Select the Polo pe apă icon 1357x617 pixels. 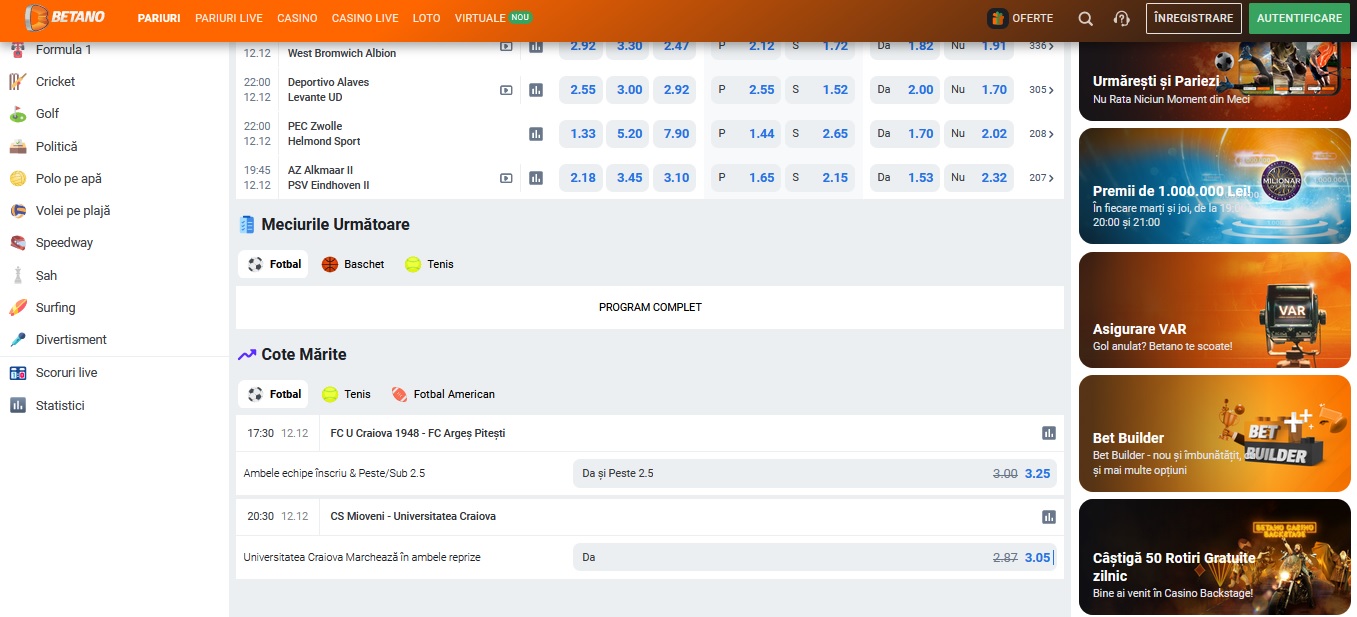(x=18, y=179)
